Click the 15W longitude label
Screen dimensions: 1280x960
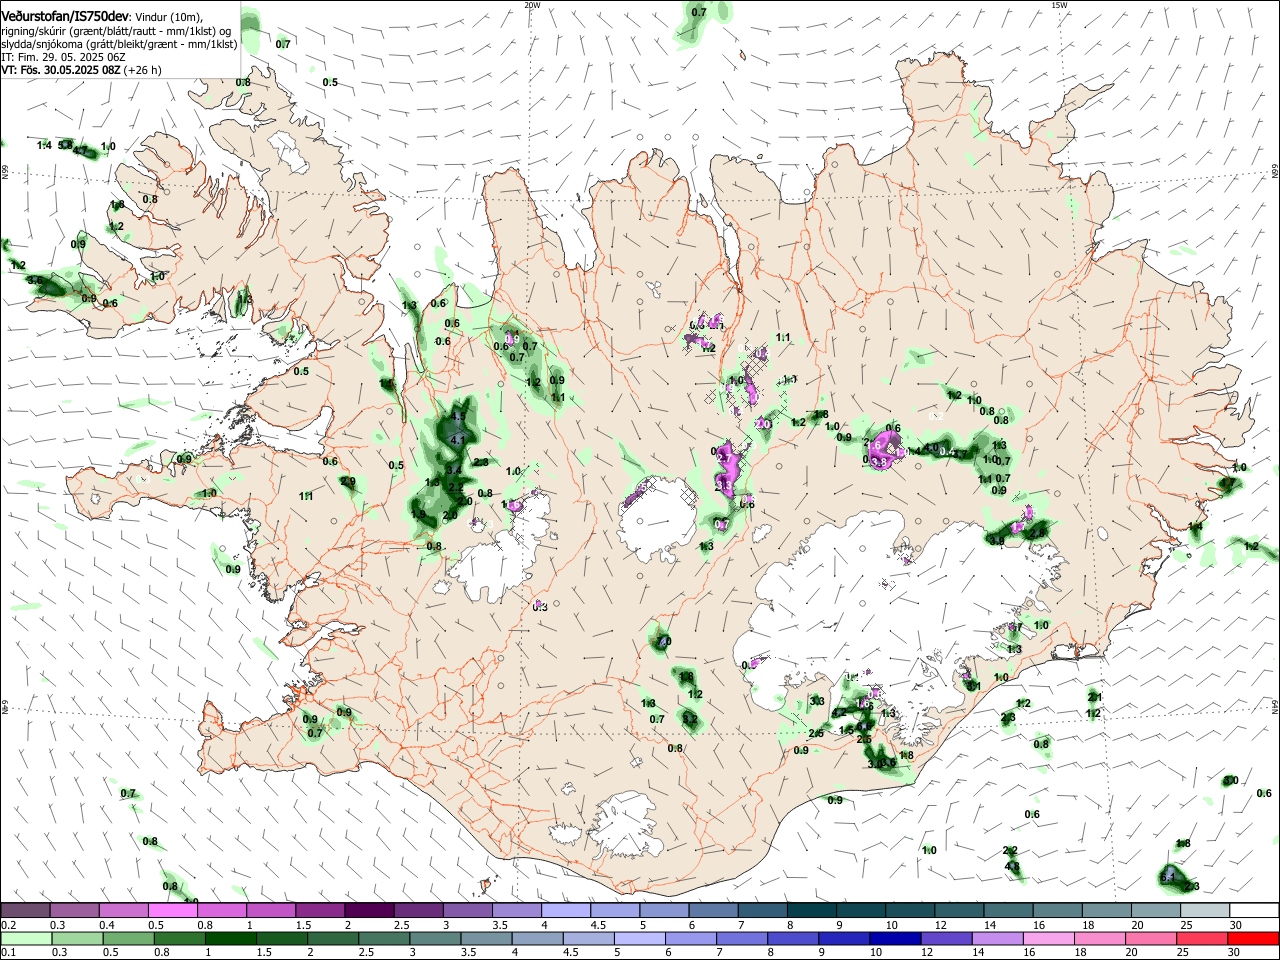(x=1059, y=5)
